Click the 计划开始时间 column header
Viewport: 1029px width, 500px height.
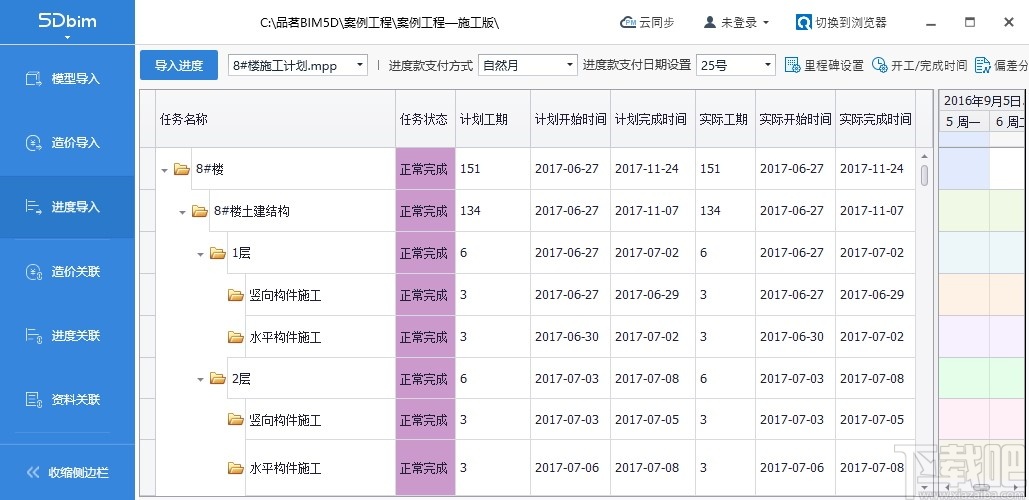pos(570,119)
